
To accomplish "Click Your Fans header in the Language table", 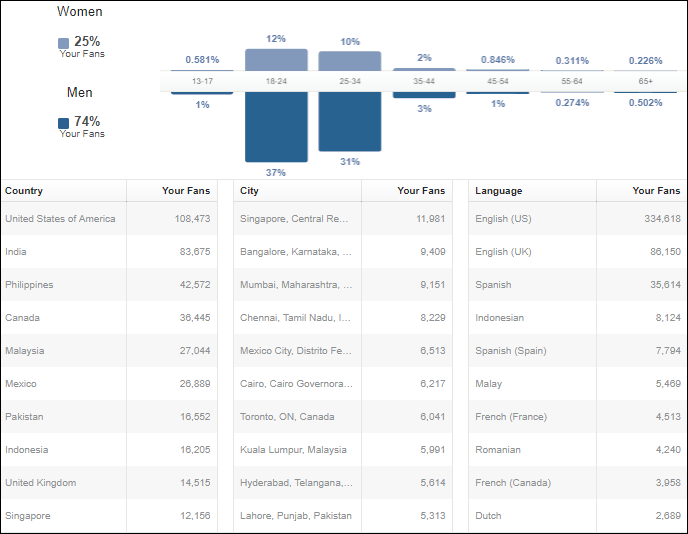I will click(656, 191).
